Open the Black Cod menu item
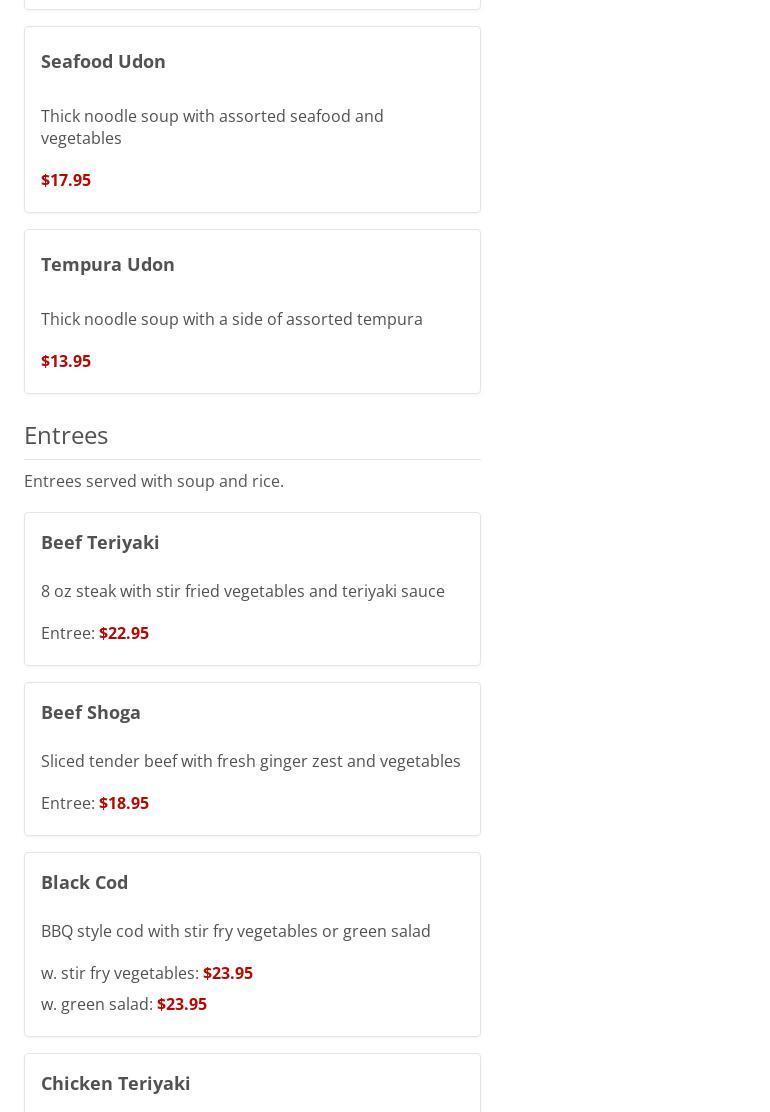This screenshot has width=770, height=1112. tap(85, 882)
